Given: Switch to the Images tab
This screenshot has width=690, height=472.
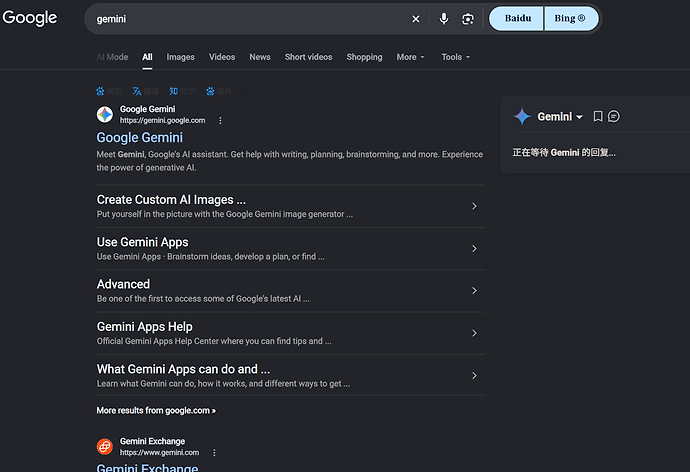Looking at the screenshot, I should click(x=180, y=57).
